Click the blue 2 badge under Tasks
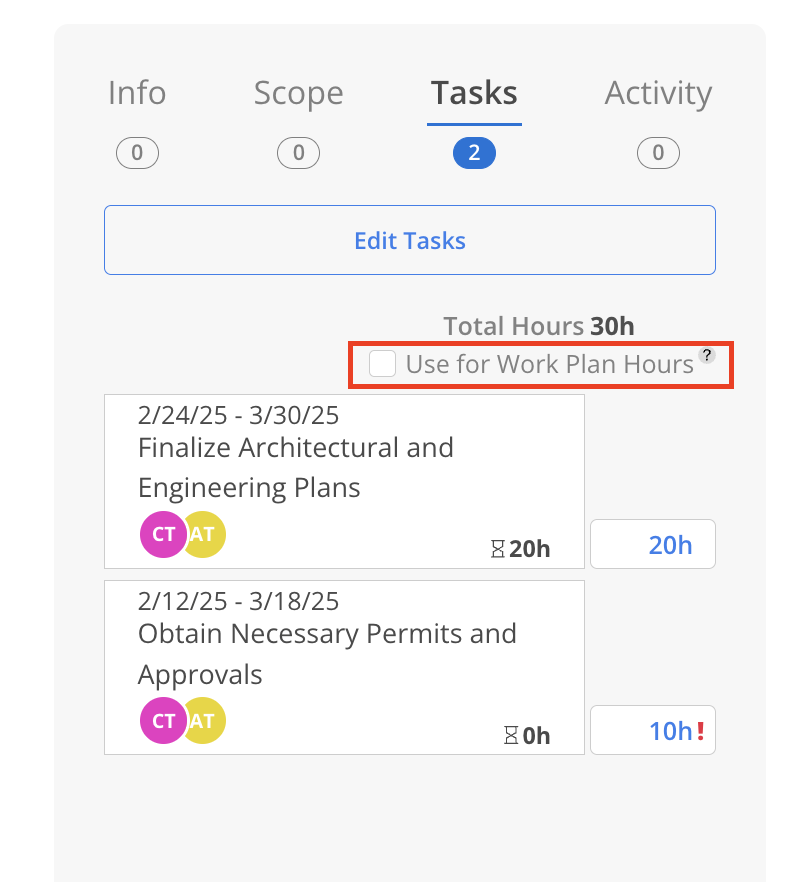This screenshot has height=882, width=790. click(474, 153)
